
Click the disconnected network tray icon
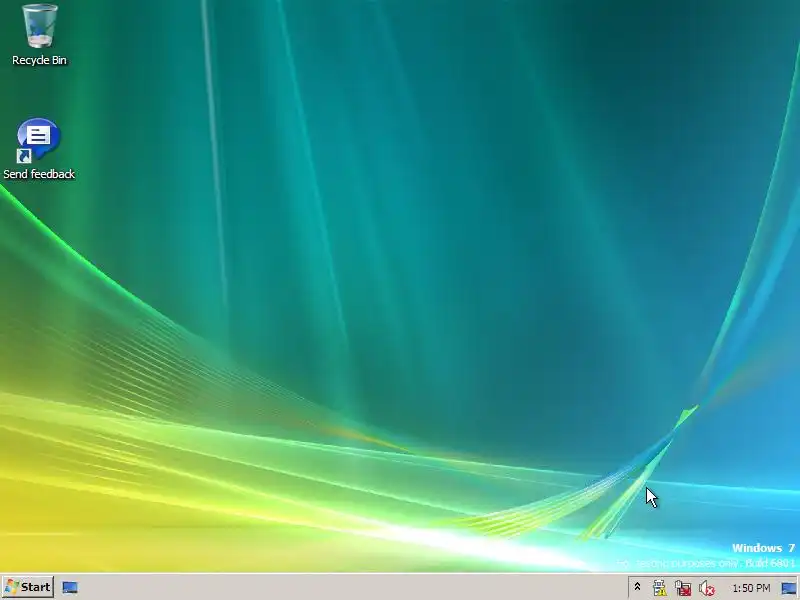pos(683,588)
